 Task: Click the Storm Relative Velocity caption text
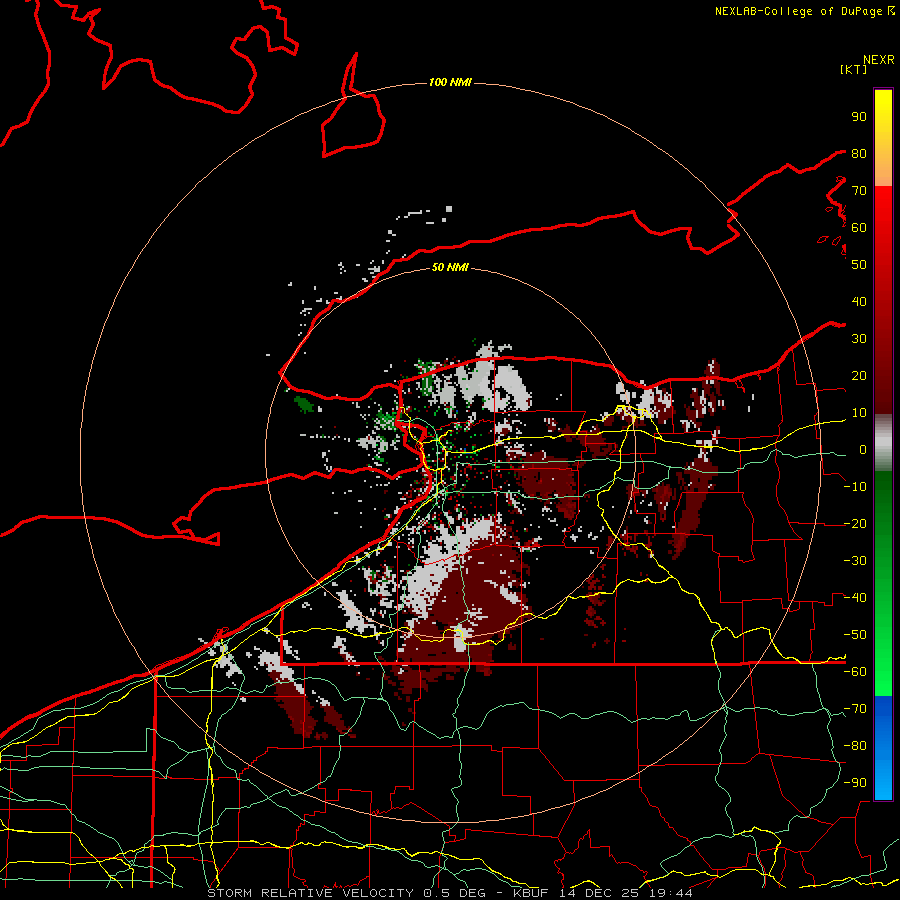click(x=450, y=893)
